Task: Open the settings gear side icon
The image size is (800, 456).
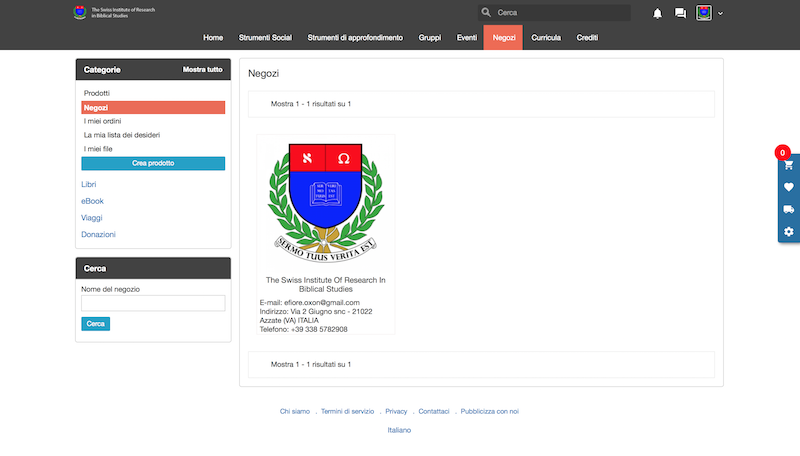Action: pyautogui.click(x=789, y=232)
